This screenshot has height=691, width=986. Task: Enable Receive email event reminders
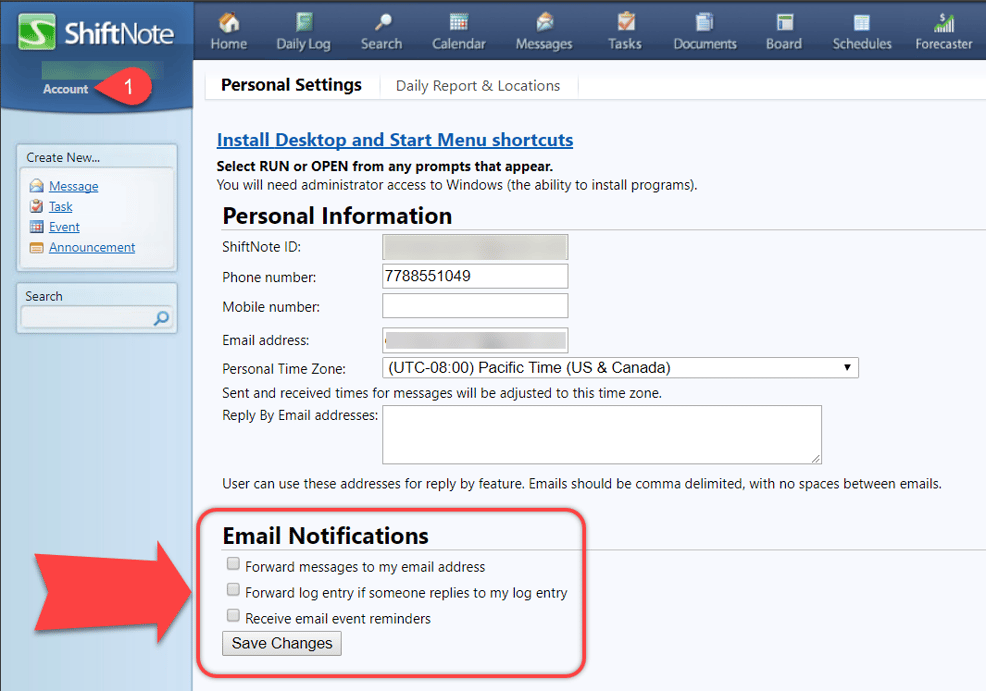pos(233,616)
